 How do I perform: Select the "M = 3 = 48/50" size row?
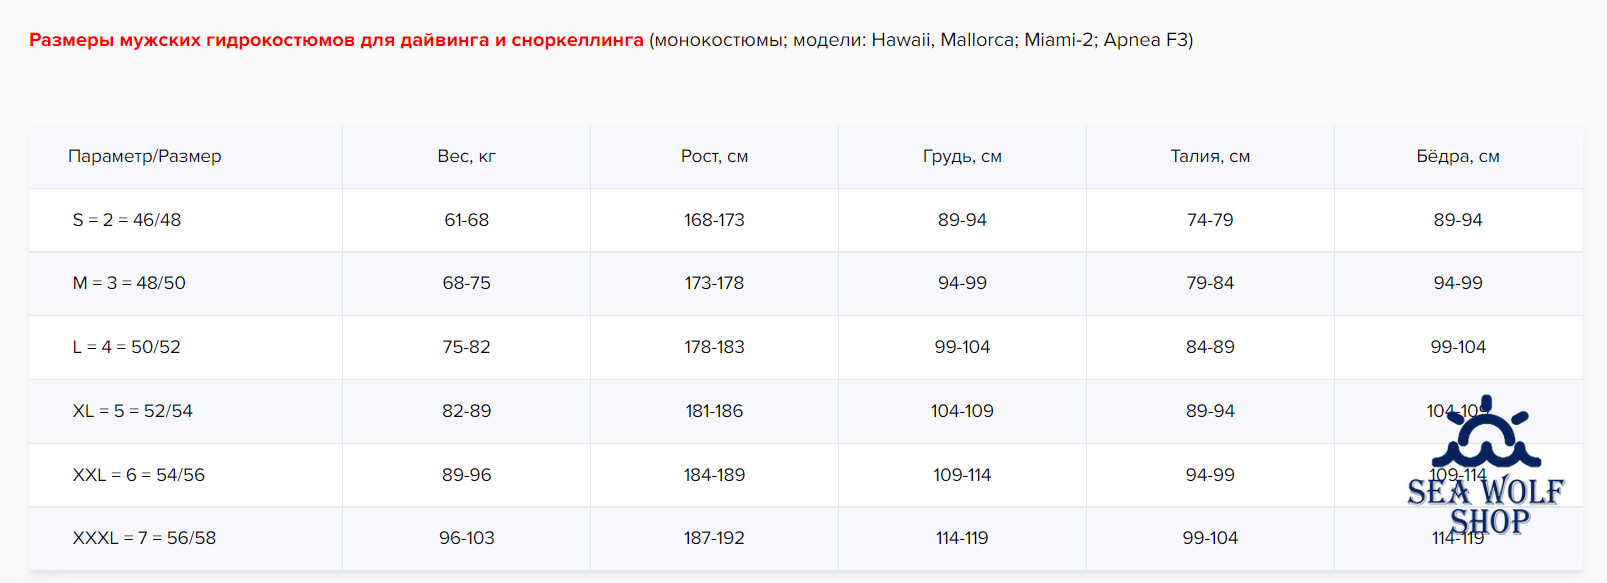point(129,283)
